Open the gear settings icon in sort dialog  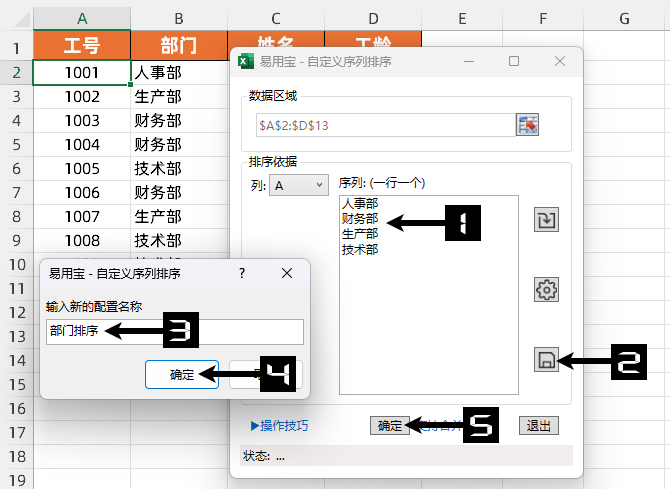pos(547,290)
